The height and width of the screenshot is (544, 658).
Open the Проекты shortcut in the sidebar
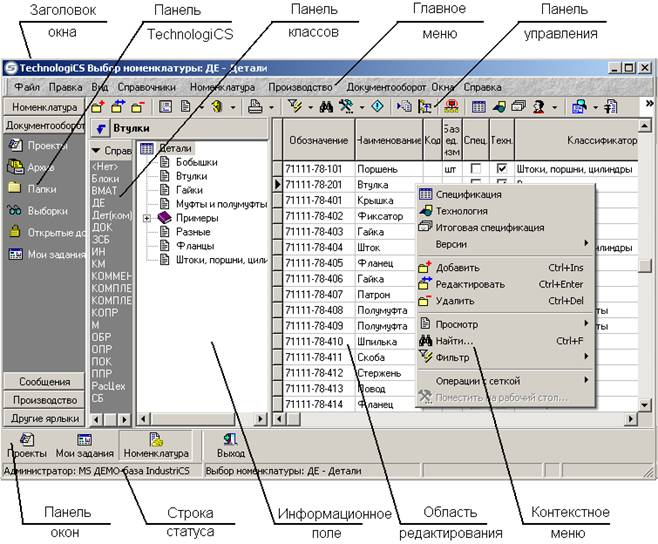click(42, 145)
